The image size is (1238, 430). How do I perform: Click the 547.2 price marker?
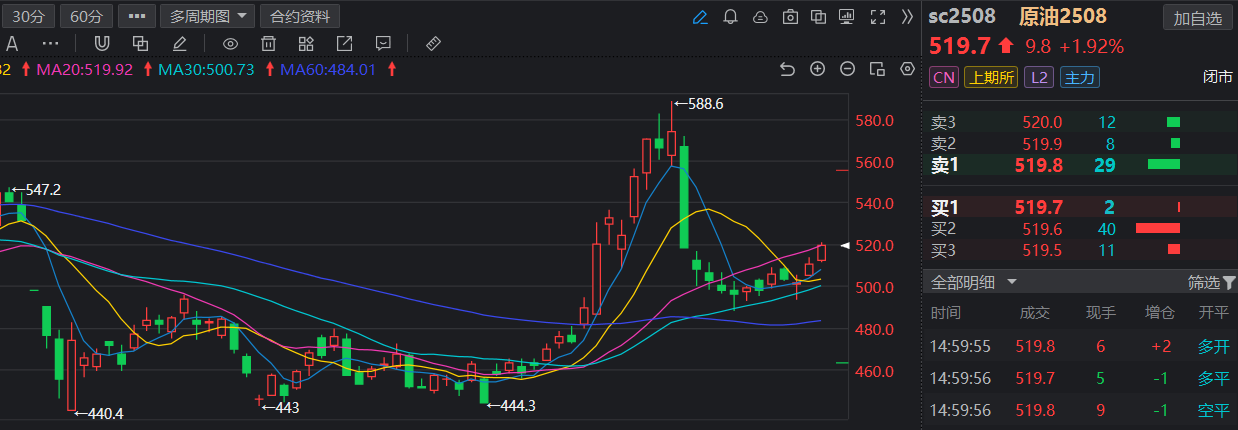tap(36, 189)
